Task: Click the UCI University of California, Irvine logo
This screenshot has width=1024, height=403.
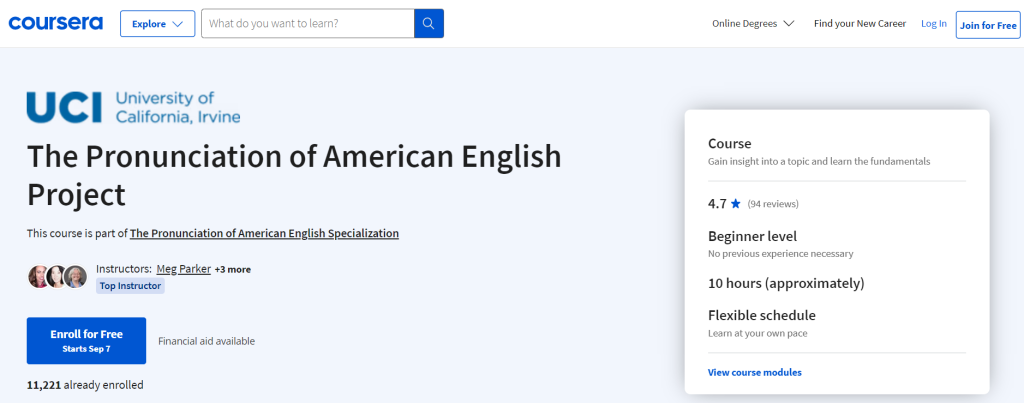Action: pos(133,108)
